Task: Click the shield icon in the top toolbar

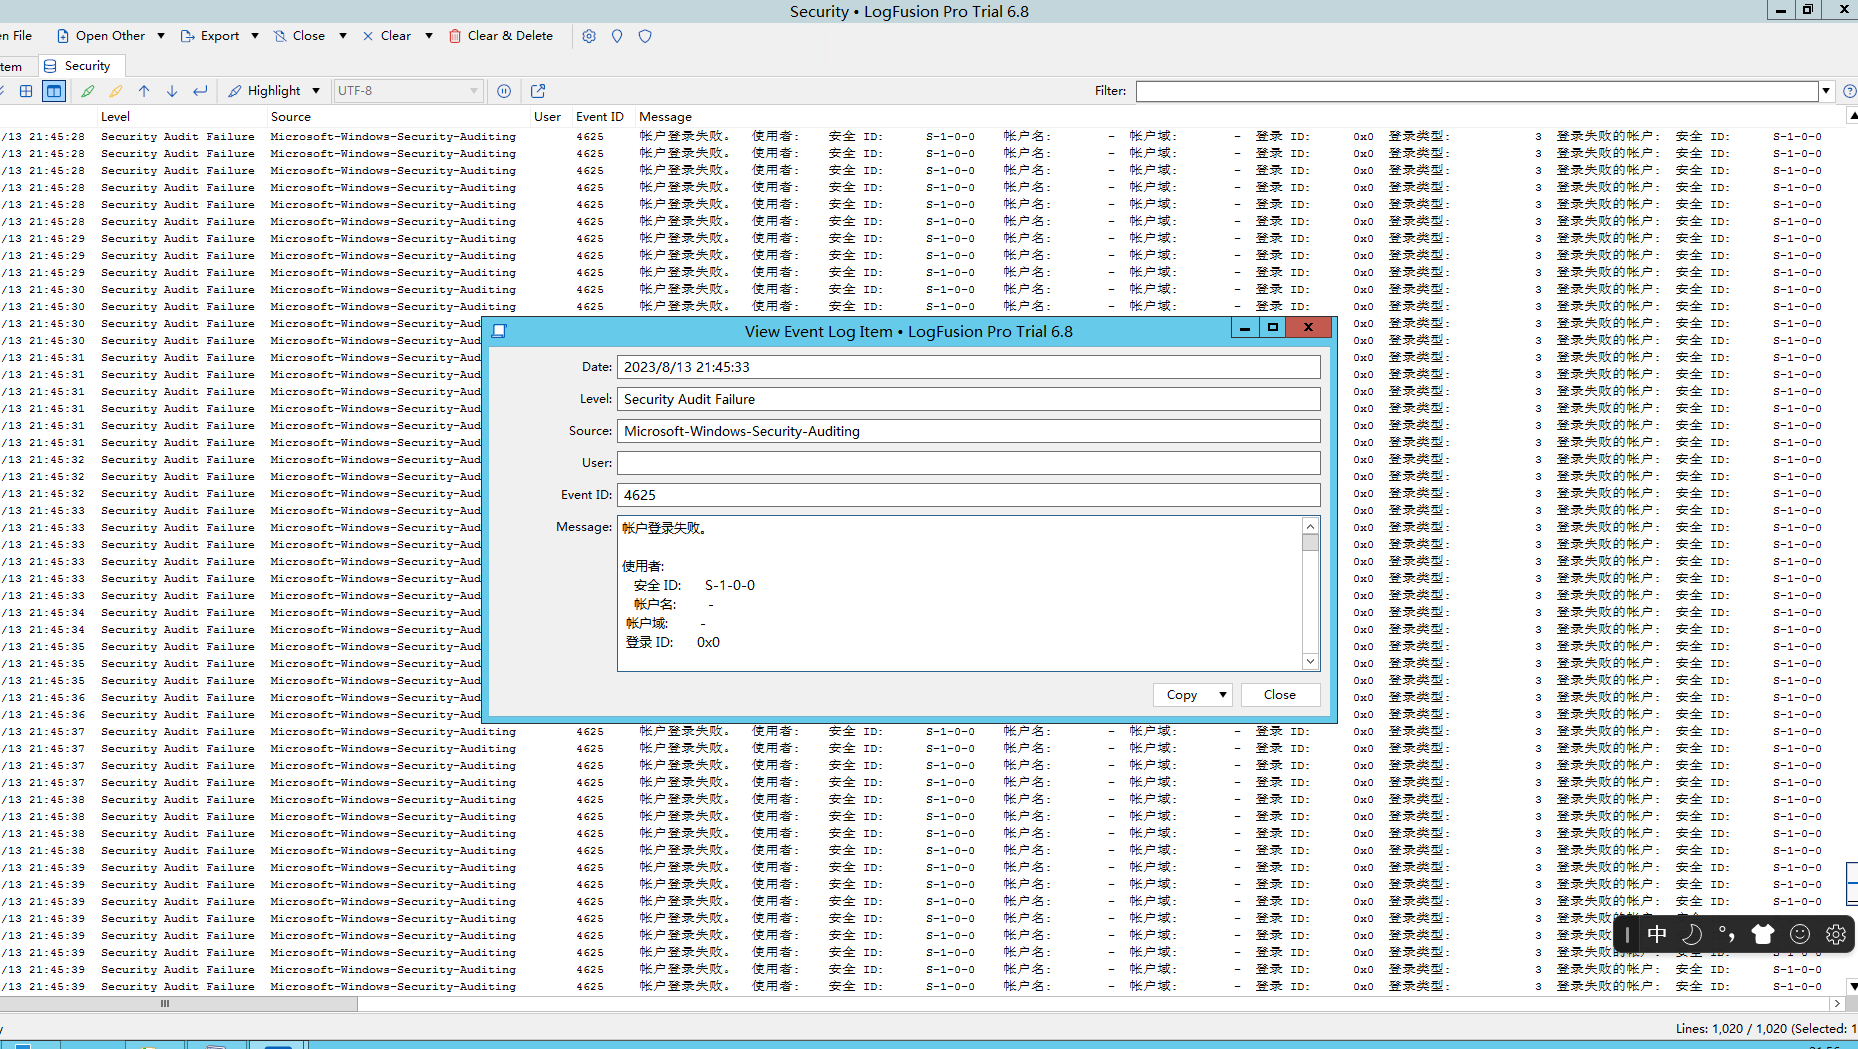Action: [x=645, y=36]
